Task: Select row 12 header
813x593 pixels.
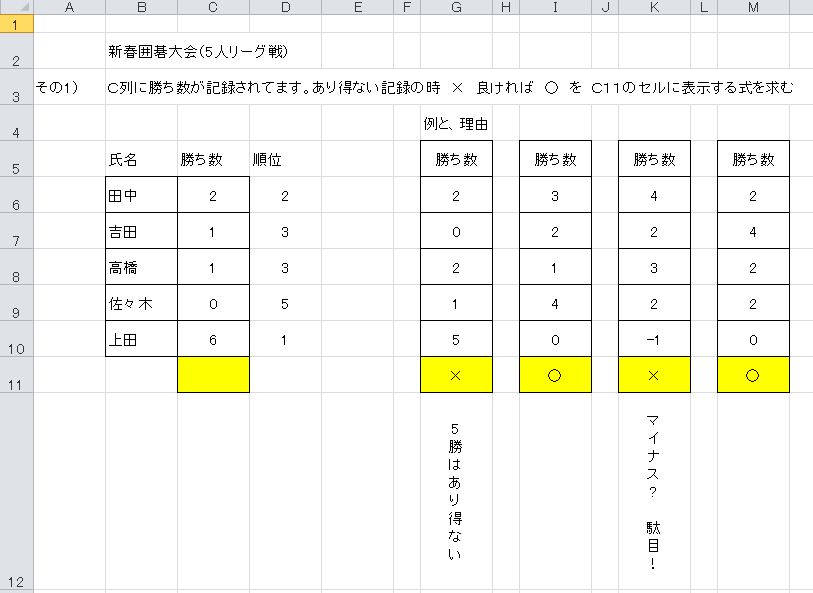Action: pos(17,492)
